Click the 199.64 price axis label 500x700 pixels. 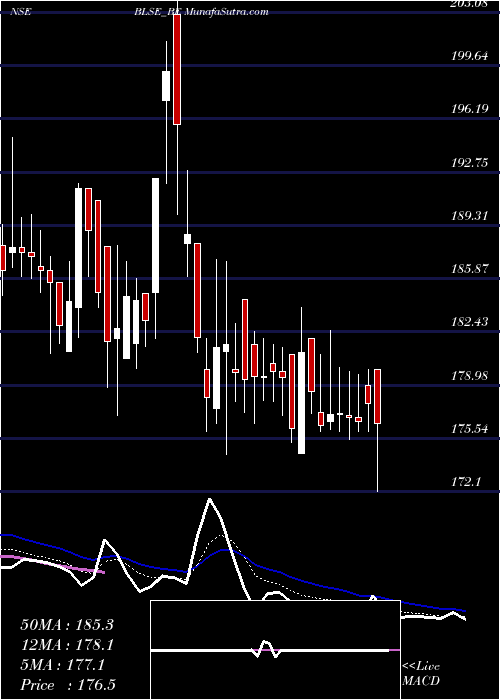469,56
